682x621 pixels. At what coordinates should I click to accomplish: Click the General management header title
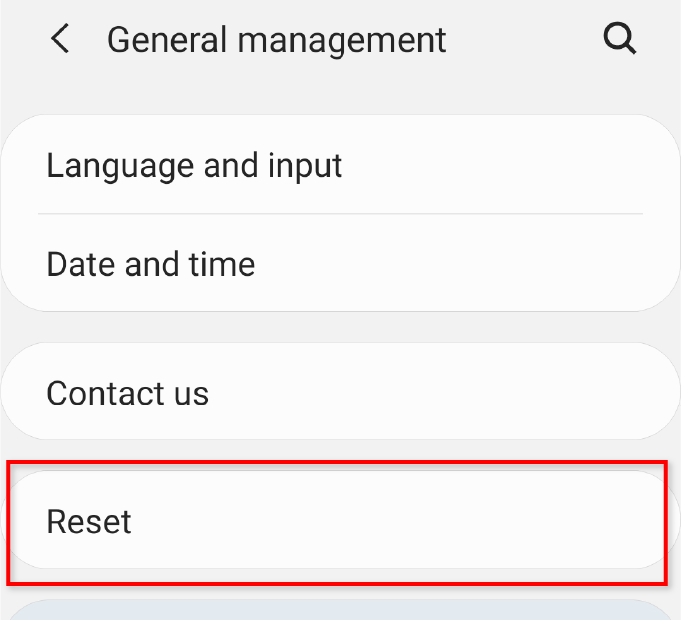point(277,40)
